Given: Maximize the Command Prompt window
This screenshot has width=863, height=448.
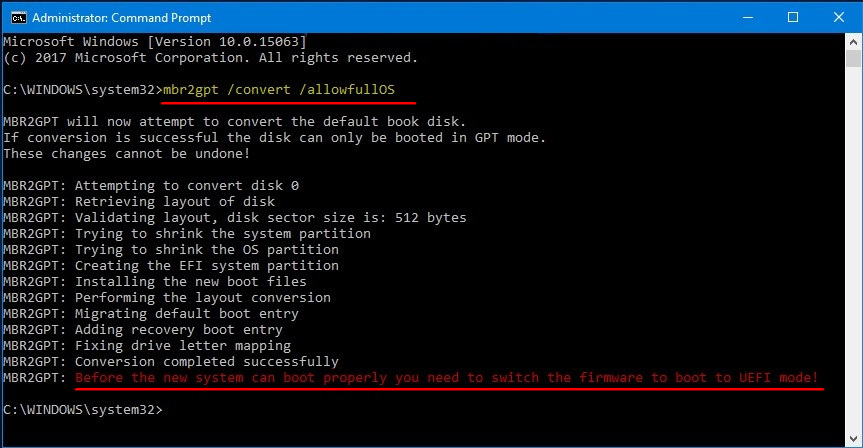Looking at the screenshot, I should coord(793,18).
